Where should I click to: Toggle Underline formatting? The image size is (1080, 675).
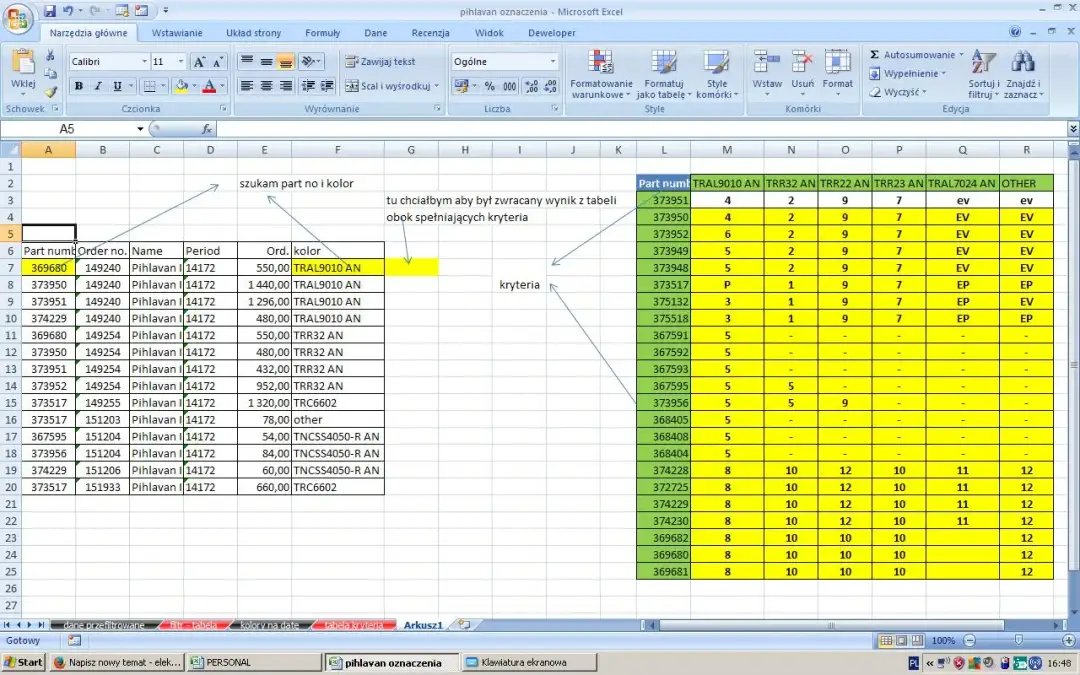coord(117,86)
